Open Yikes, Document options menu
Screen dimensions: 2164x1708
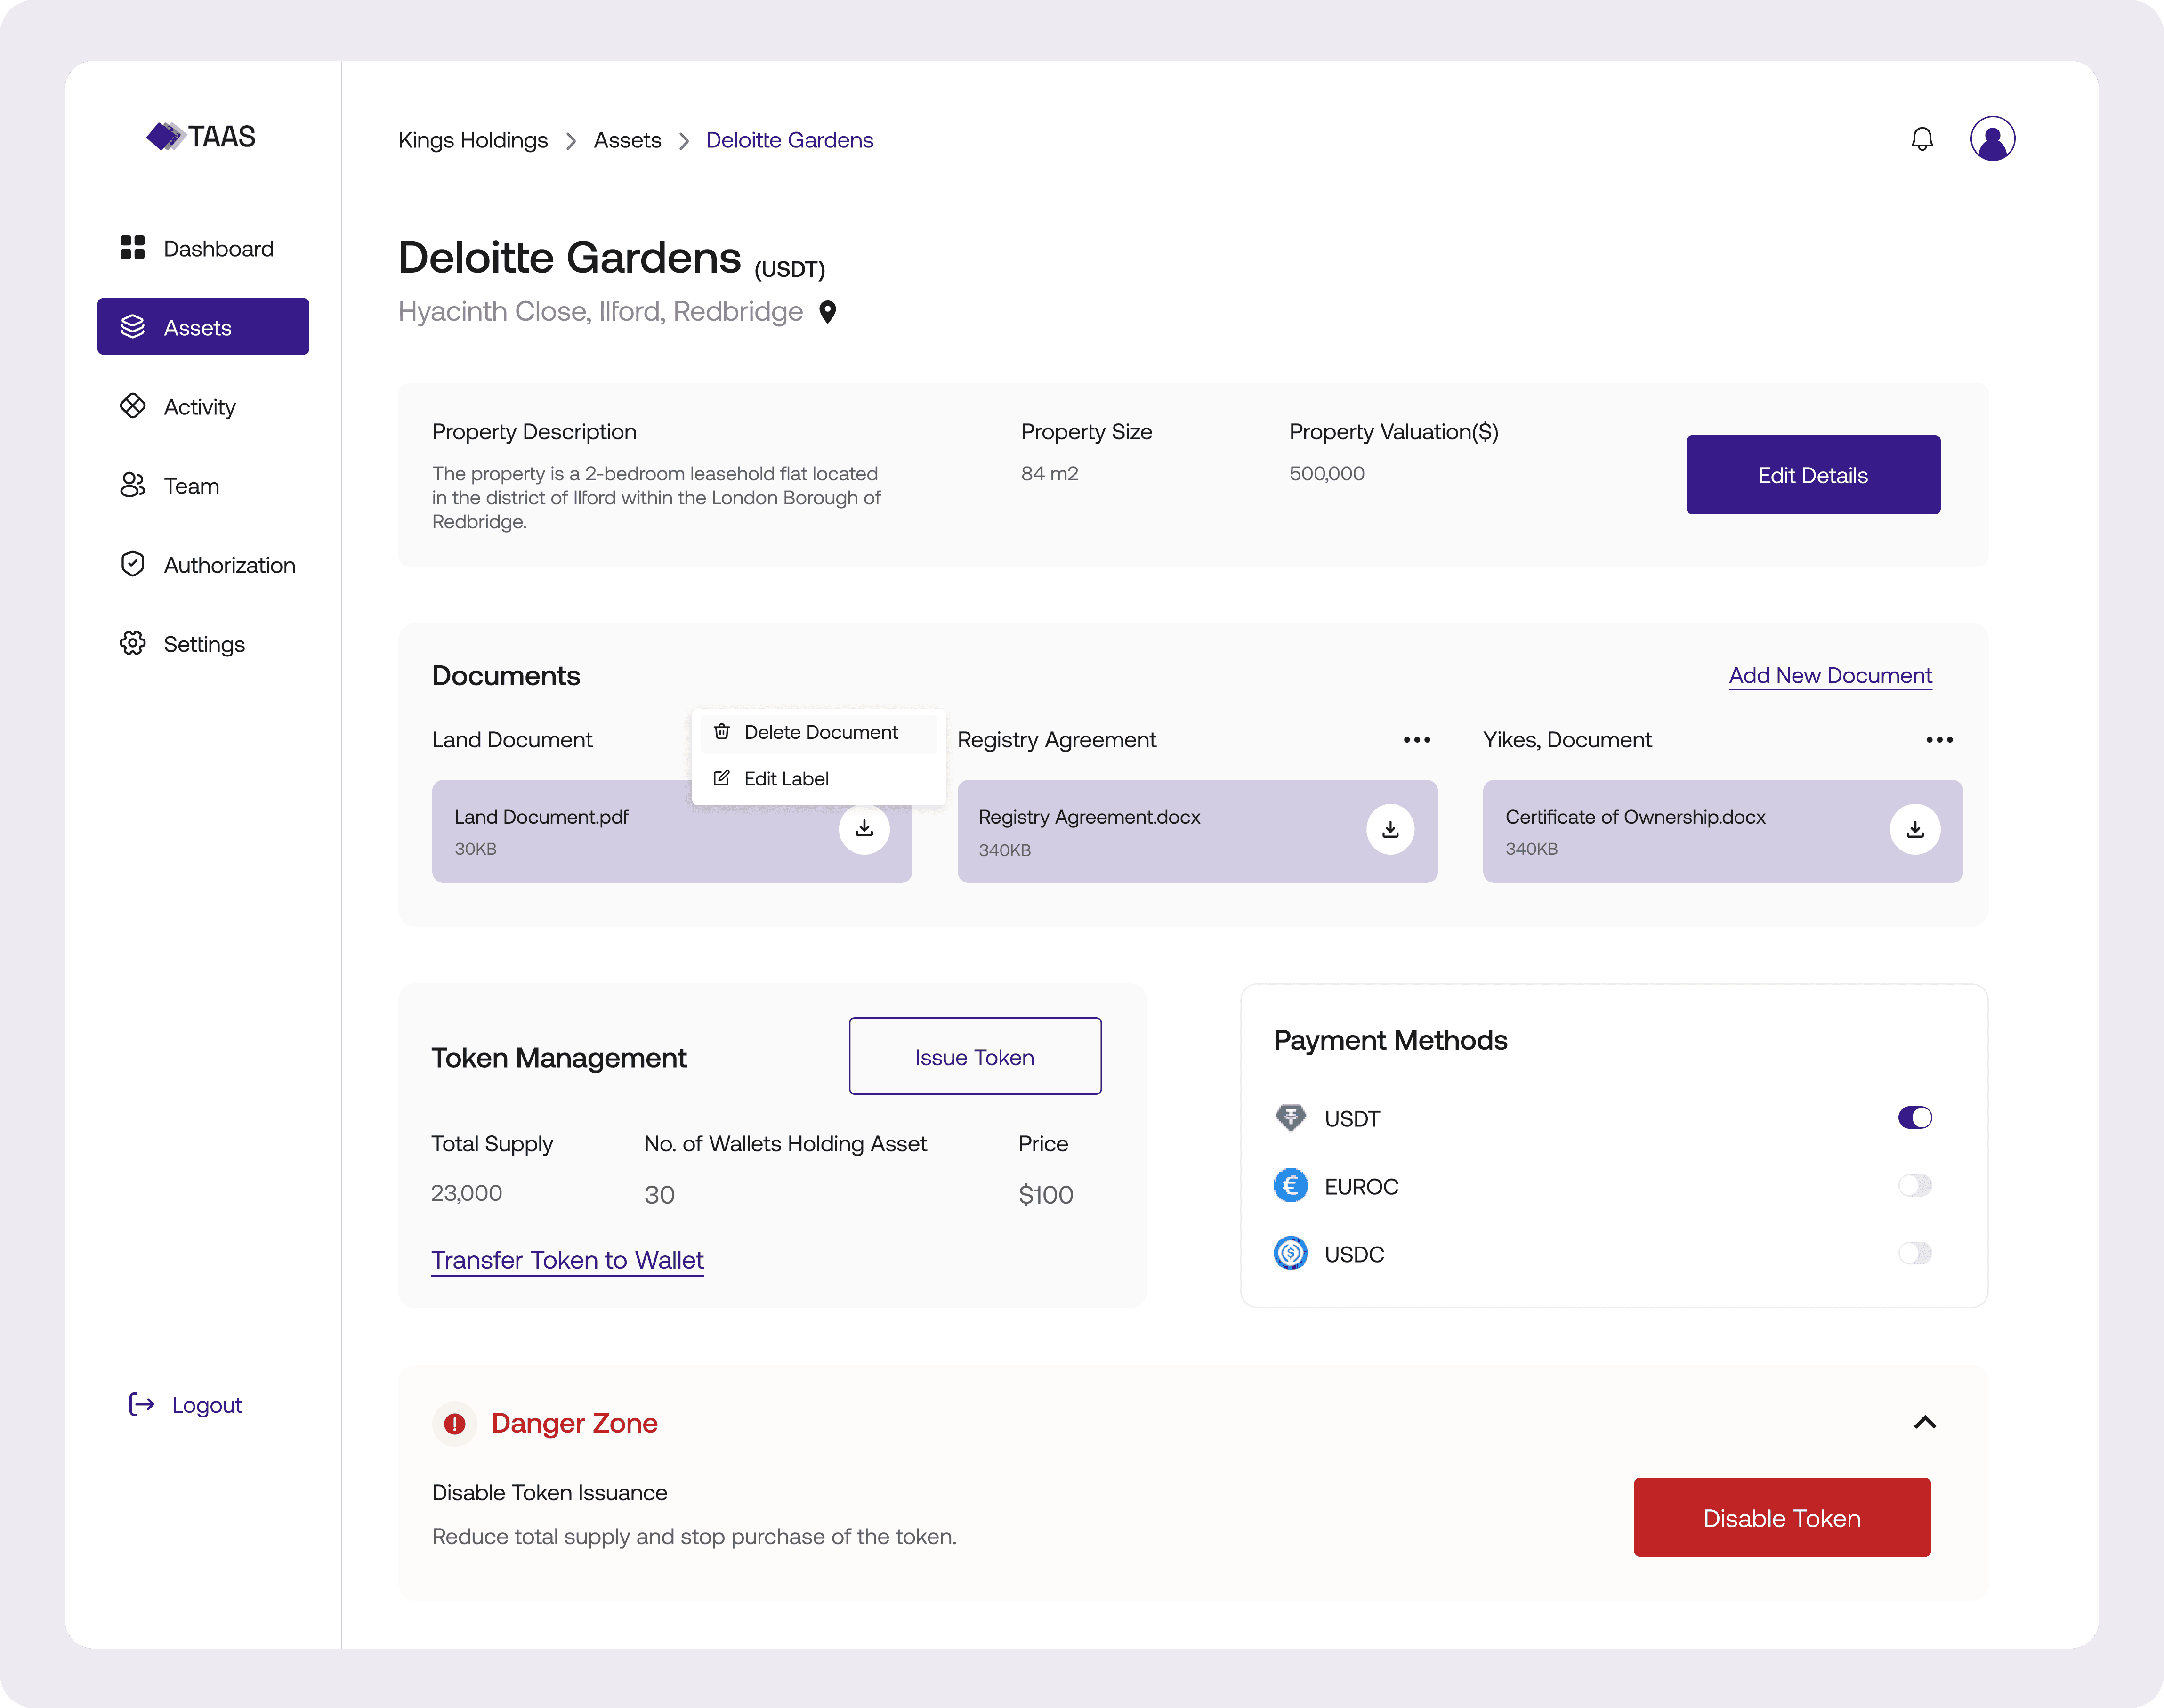click(x=1938, y=740)
